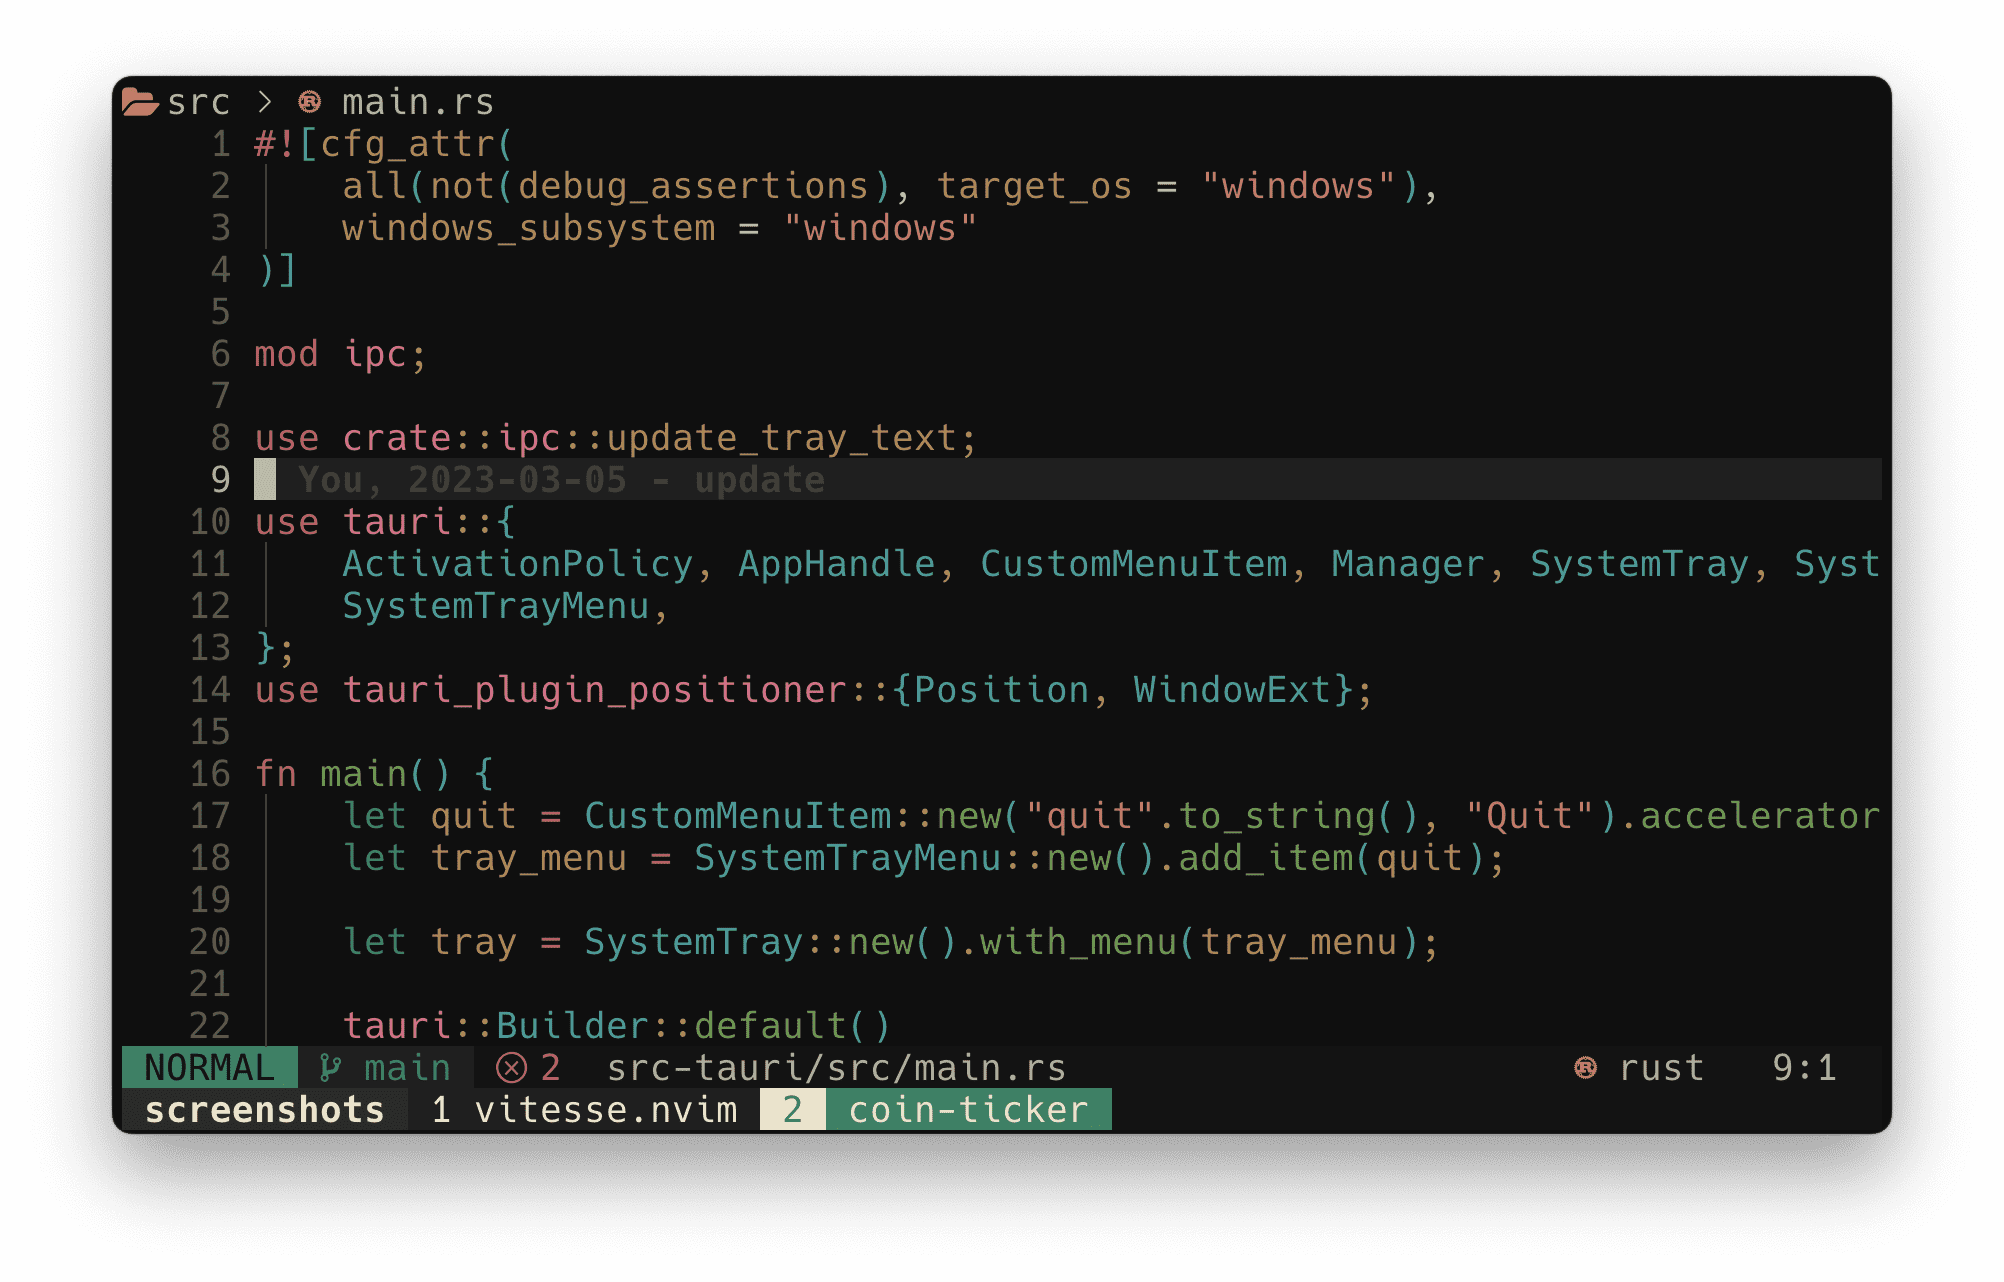Click the git branch icon in statusline

(x=330, y=1068)
